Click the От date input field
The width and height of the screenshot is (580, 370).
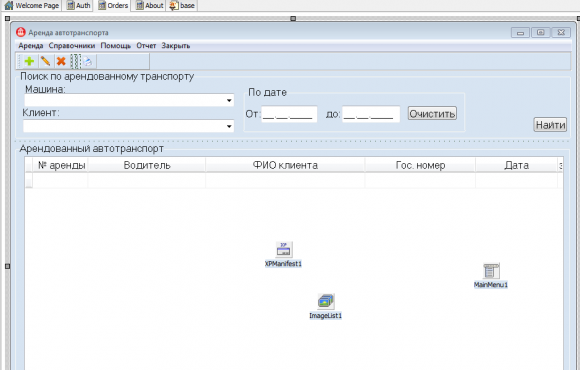[x=289, y=114]
